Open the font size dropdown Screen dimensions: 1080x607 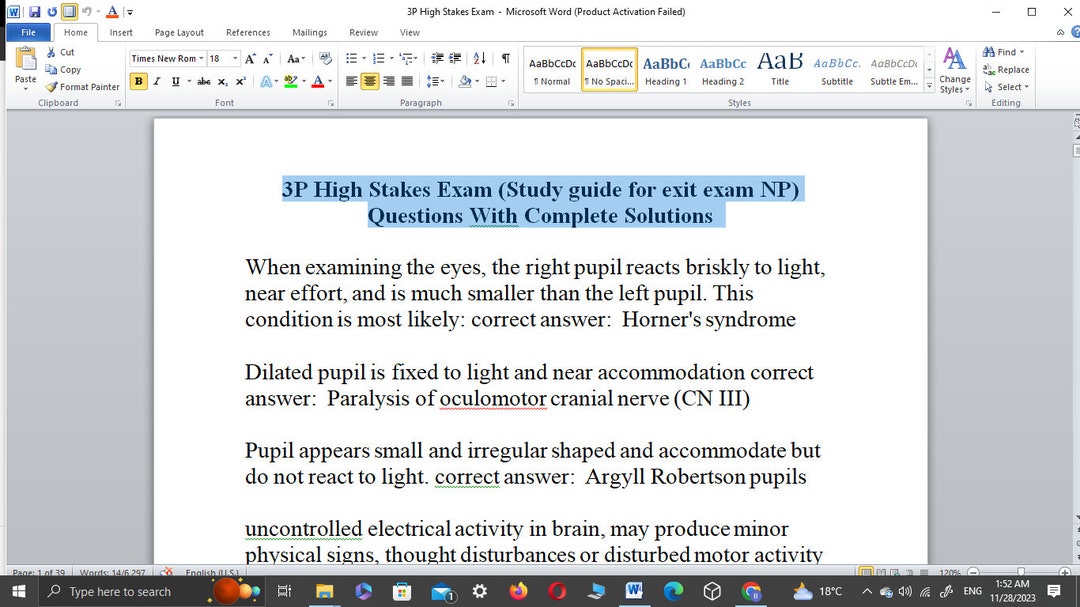click(233, 58)
